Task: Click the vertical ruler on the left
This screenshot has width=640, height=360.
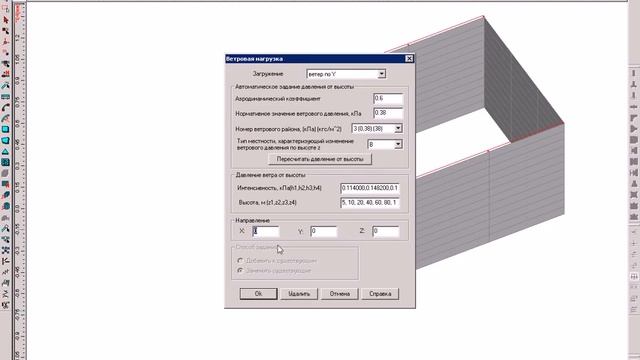Action: pos(19,180)
